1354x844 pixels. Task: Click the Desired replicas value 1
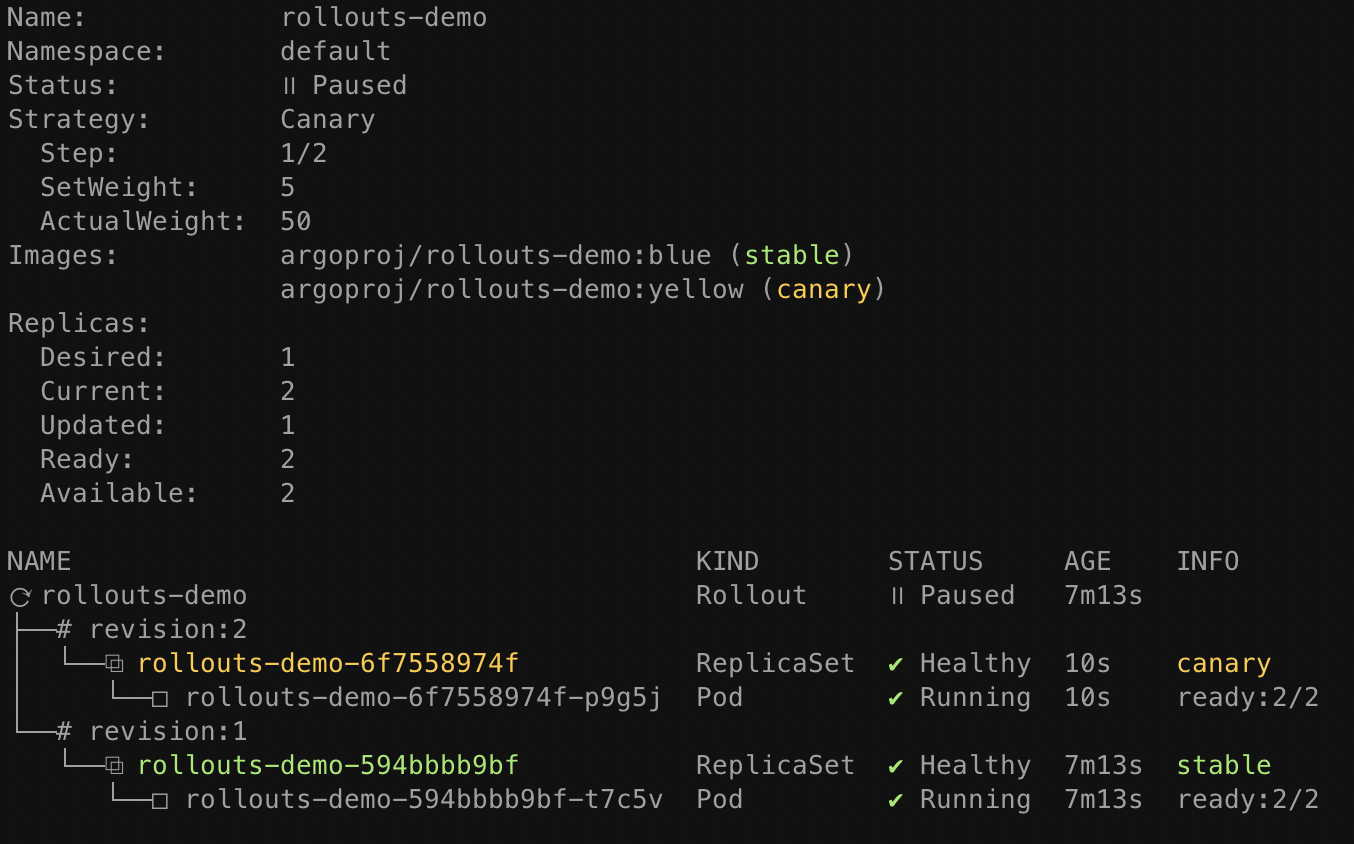click(x=288, y=358)
